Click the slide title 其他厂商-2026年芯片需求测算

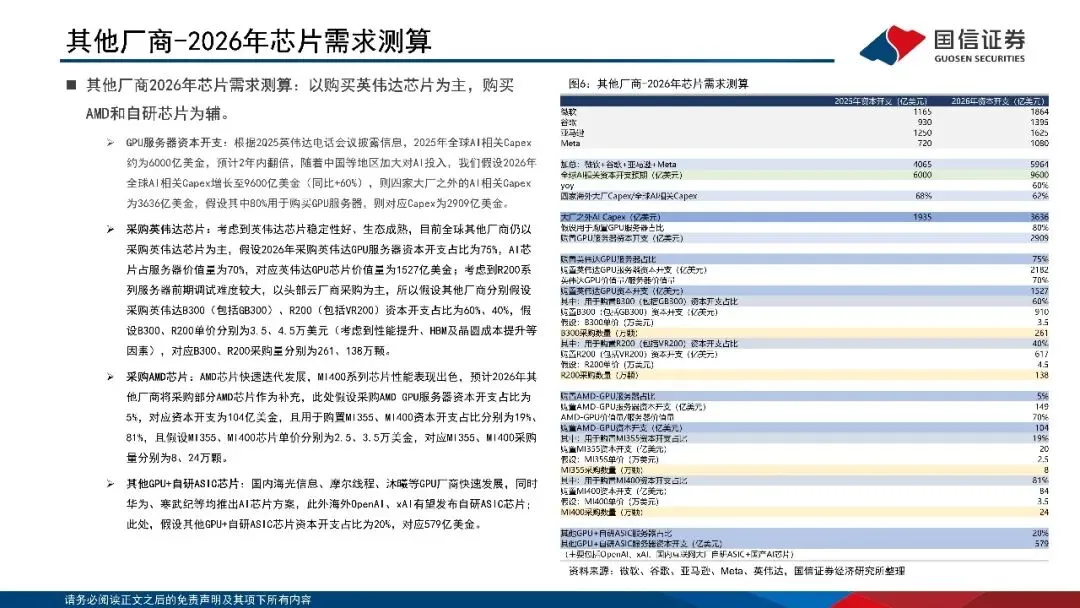[249, 41]
